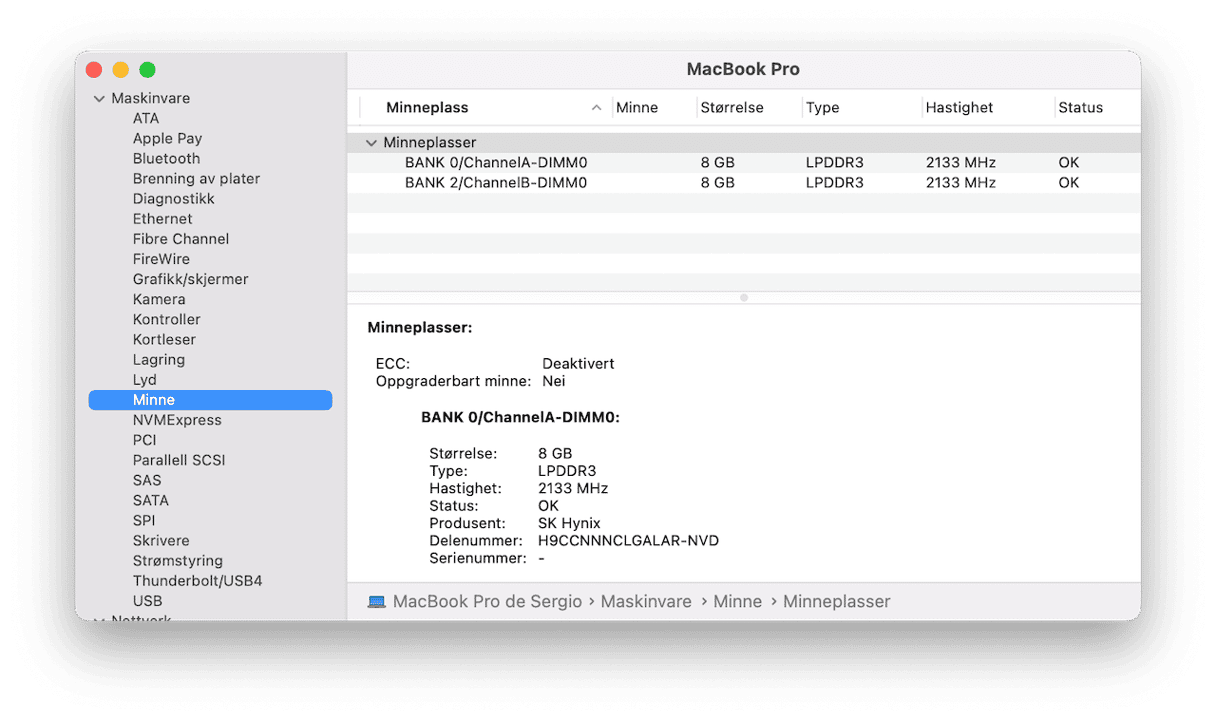This screenshot has height=720, width=1216.
Task: Maximize the window with green button
Action: point(147,70)
